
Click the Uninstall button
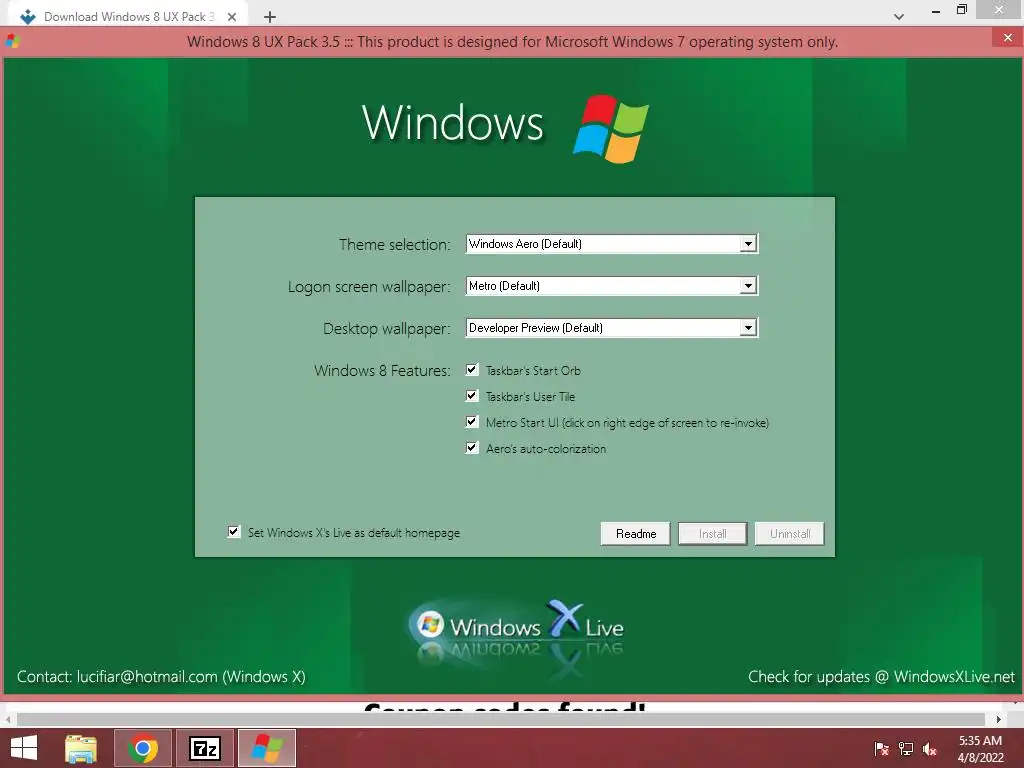[790, 534]
